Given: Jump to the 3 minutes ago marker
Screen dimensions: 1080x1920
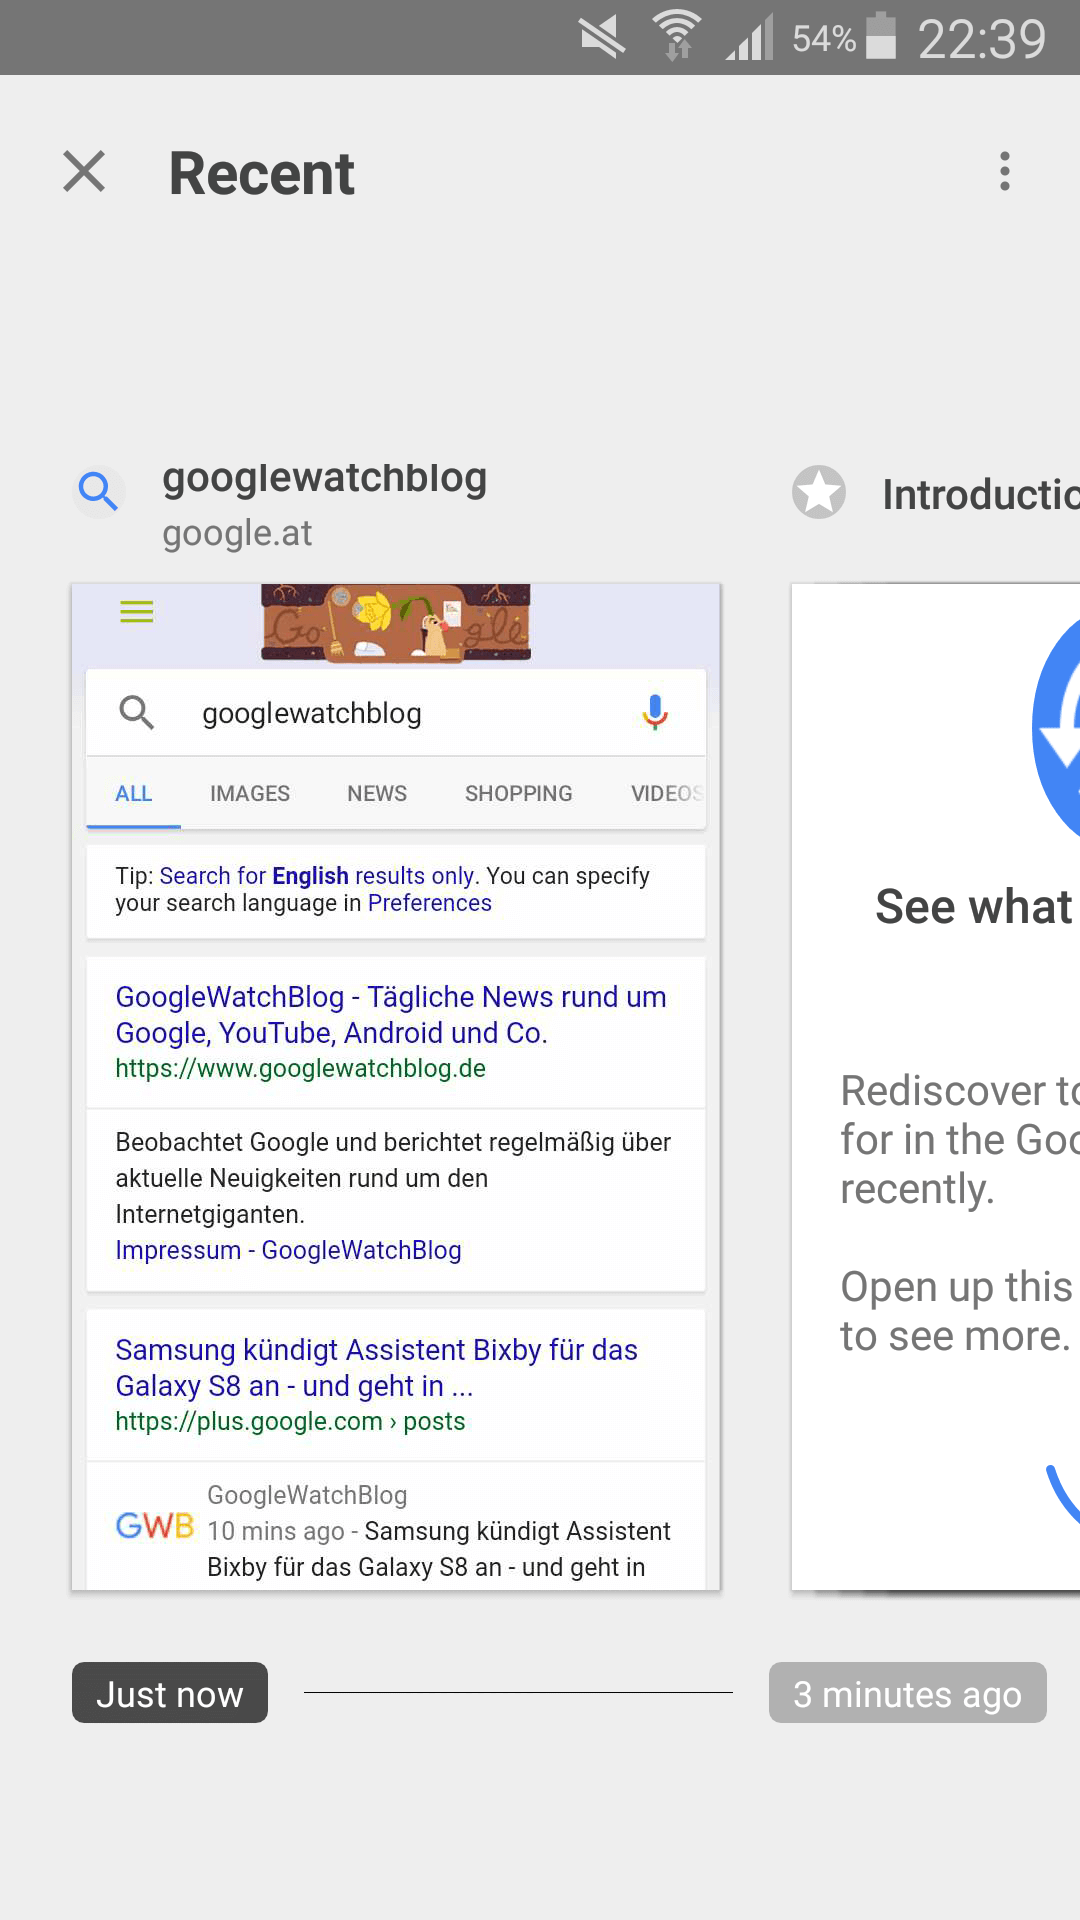Looking at the screenshot, I should [x=907, y=1693].
